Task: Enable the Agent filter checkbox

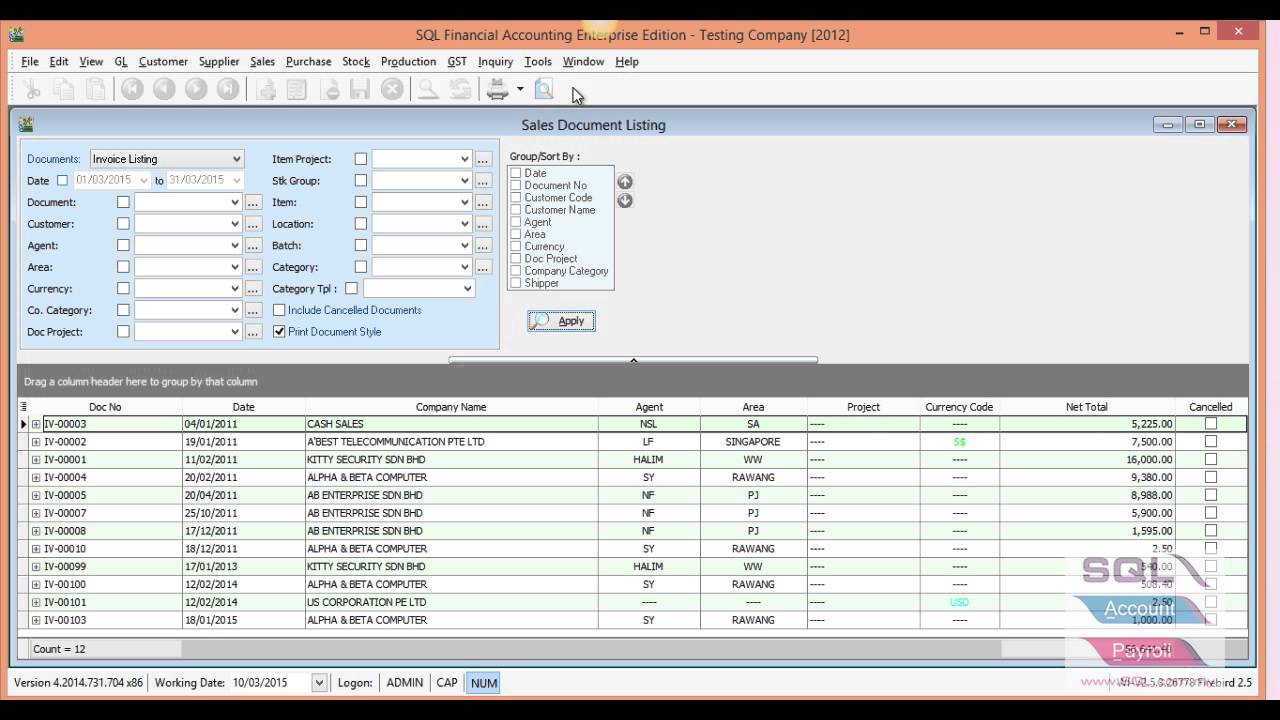Action: tap(123, 245)
